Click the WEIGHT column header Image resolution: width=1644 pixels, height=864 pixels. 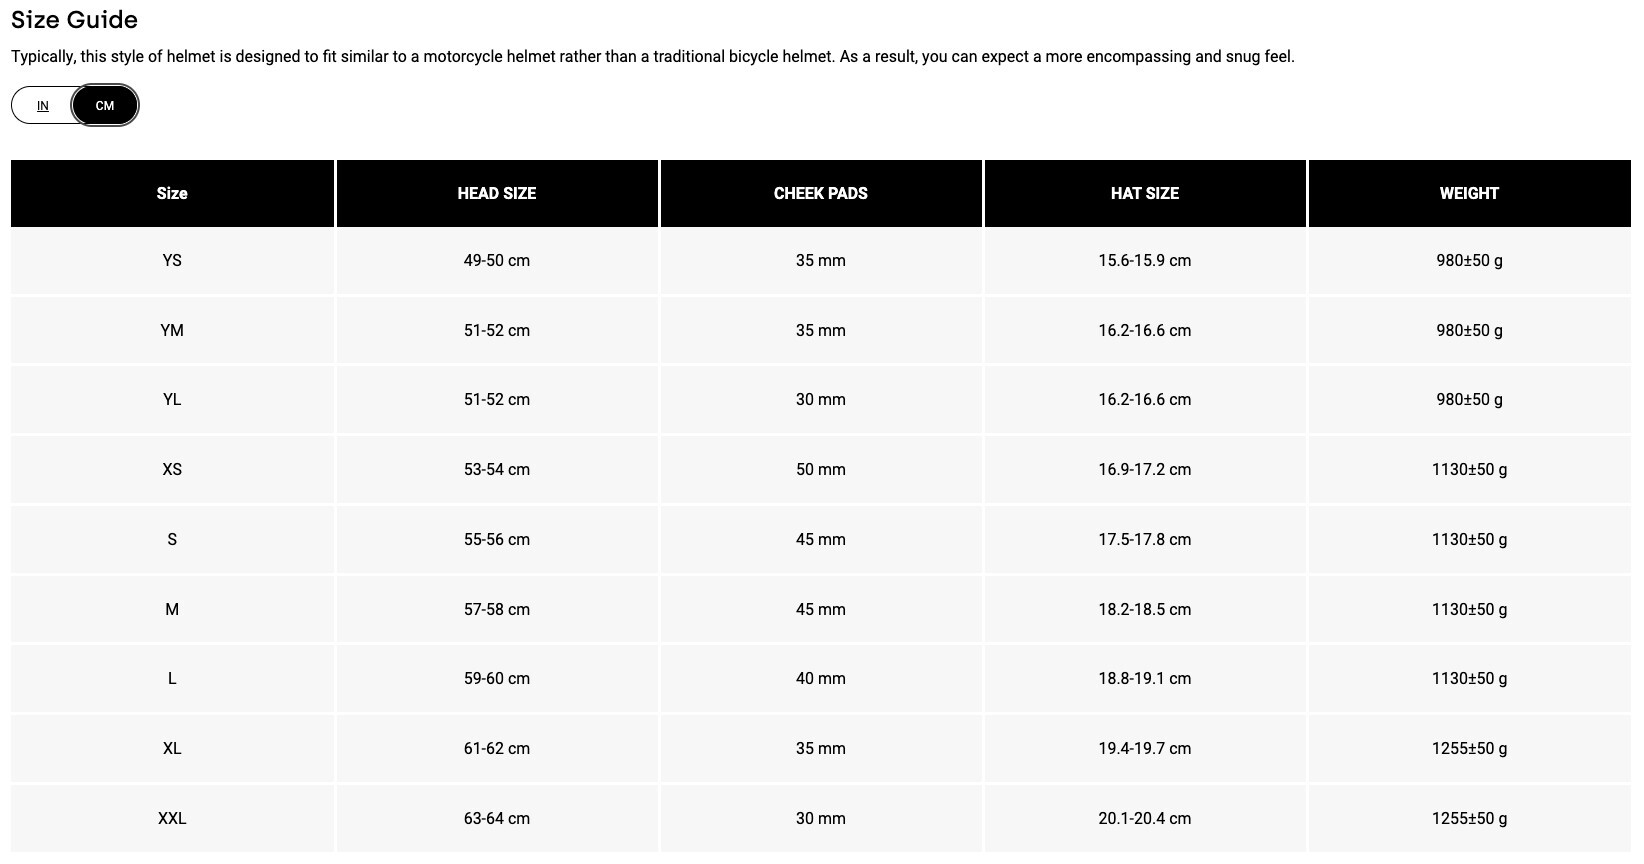pyautogui.click(x=1469, y=194)
